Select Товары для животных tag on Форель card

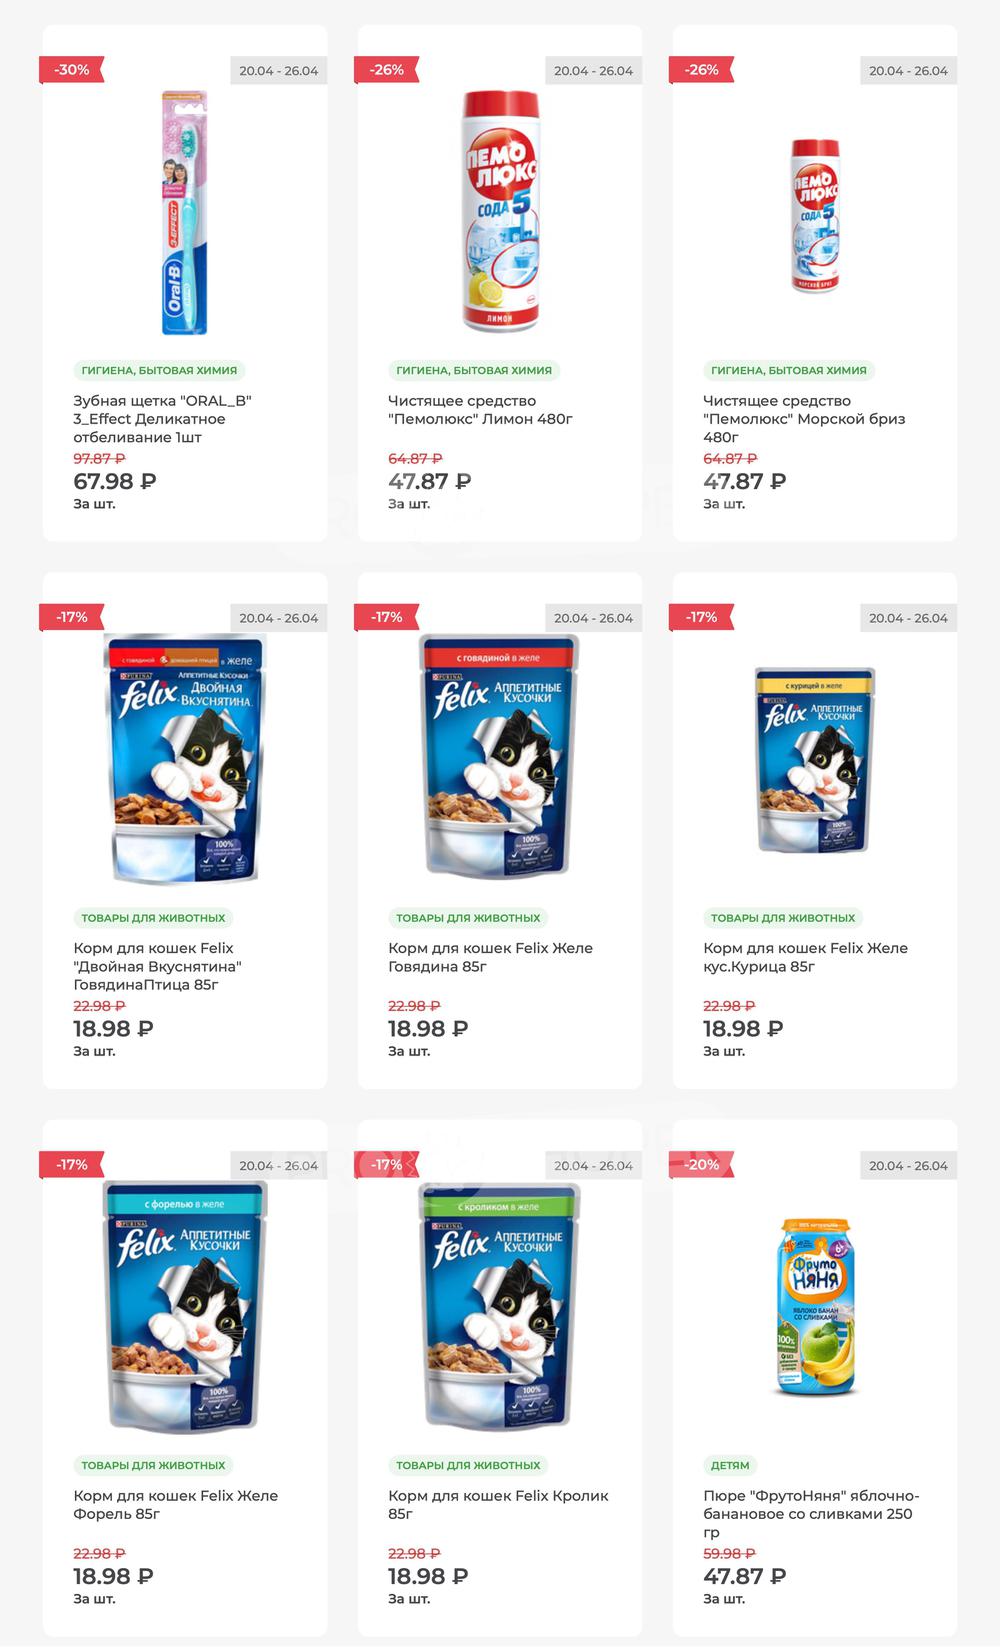coord(153,1465)
